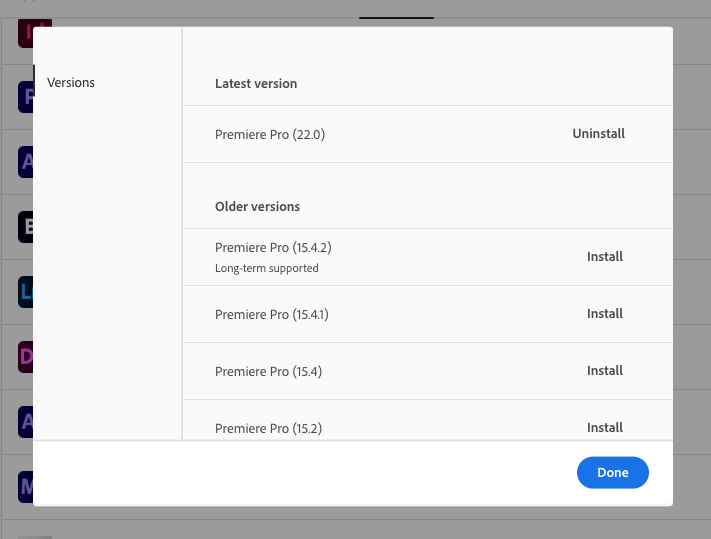This screenshot has width=711, height=539.
Task: Open the purple Premiere "P" app icon
Action: 26,97
